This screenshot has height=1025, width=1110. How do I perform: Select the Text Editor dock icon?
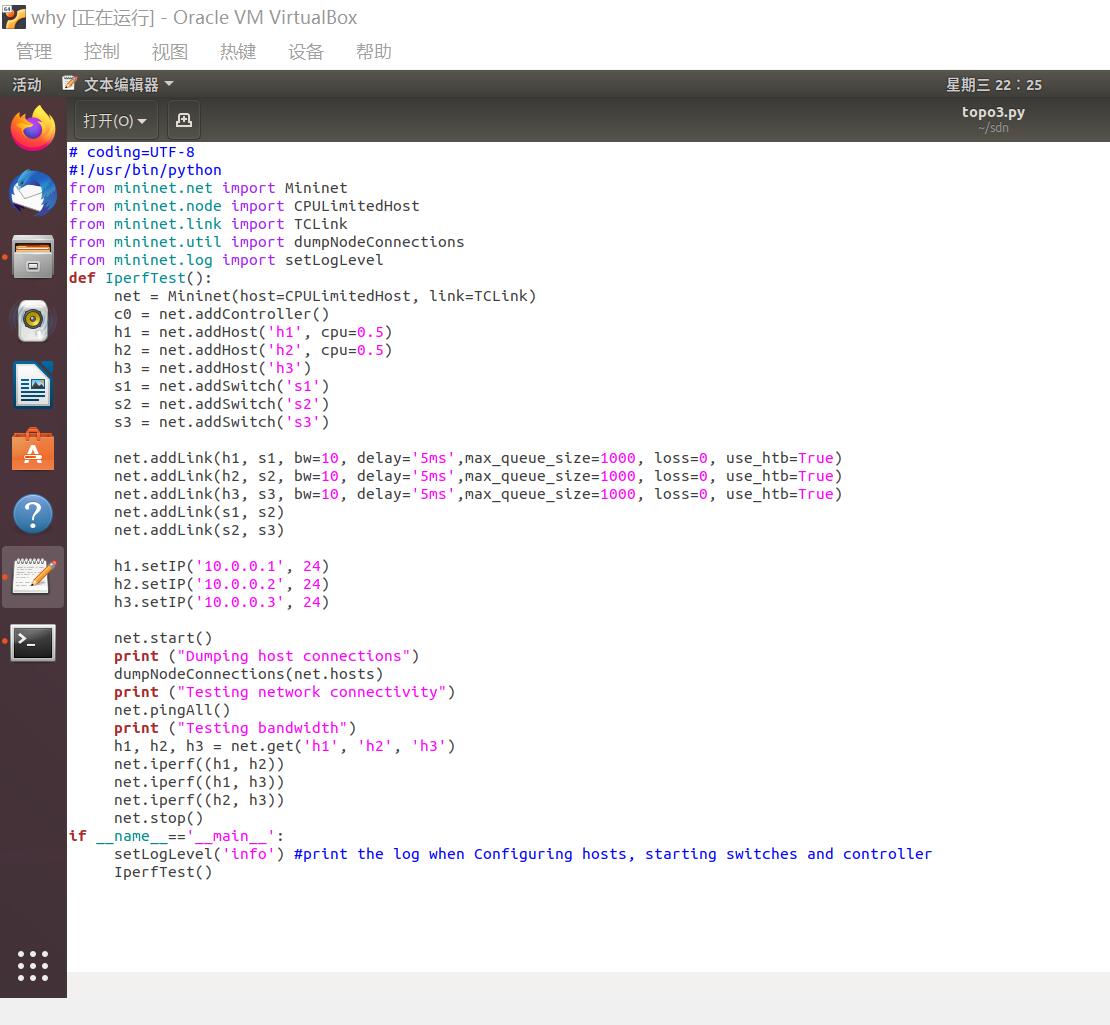(x=33, y=577)
